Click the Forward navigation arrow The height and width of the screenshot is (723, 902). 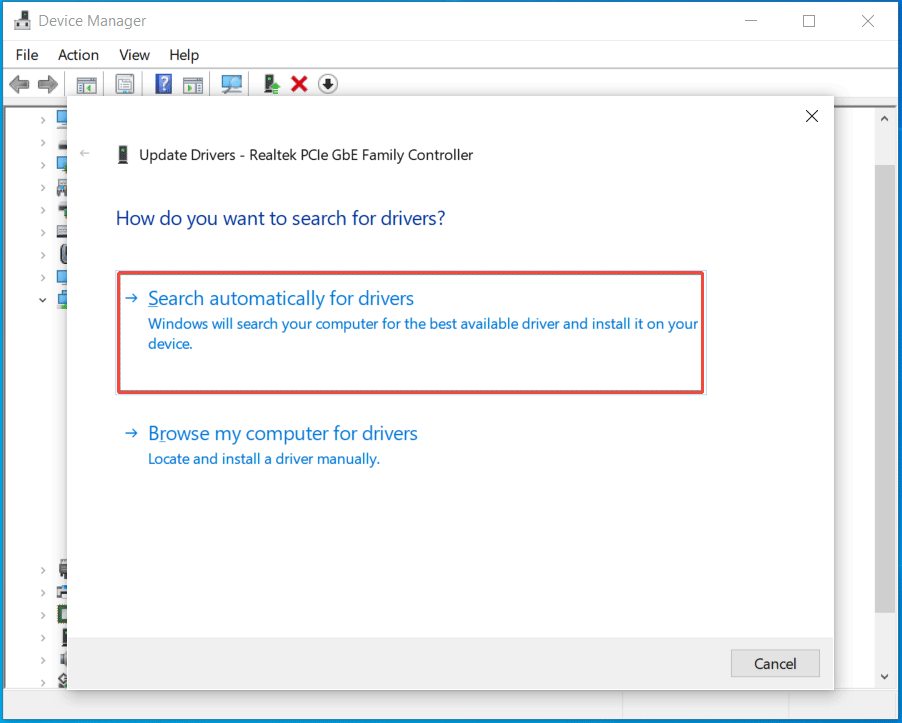click(x=47, y=84)
